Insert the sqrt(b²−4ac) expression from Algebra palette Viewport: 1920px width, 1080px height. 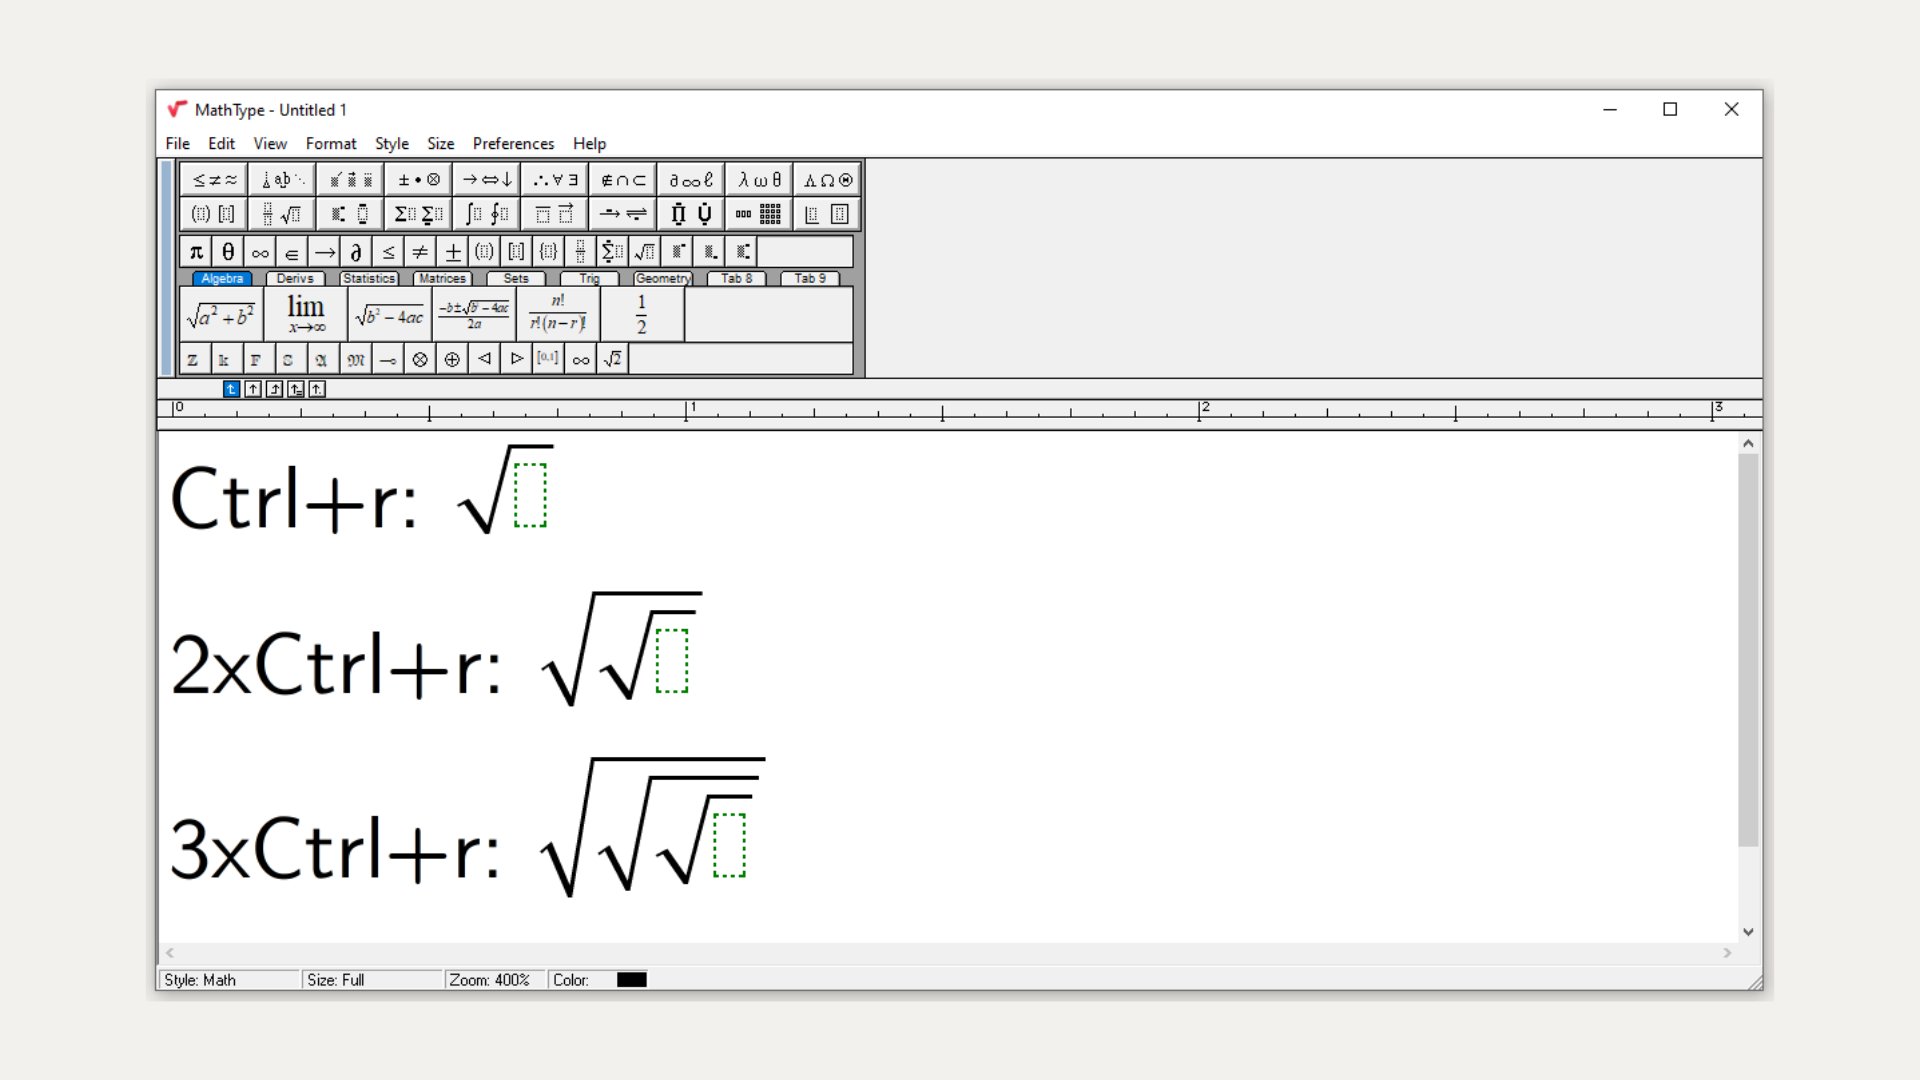coord(388,313)
